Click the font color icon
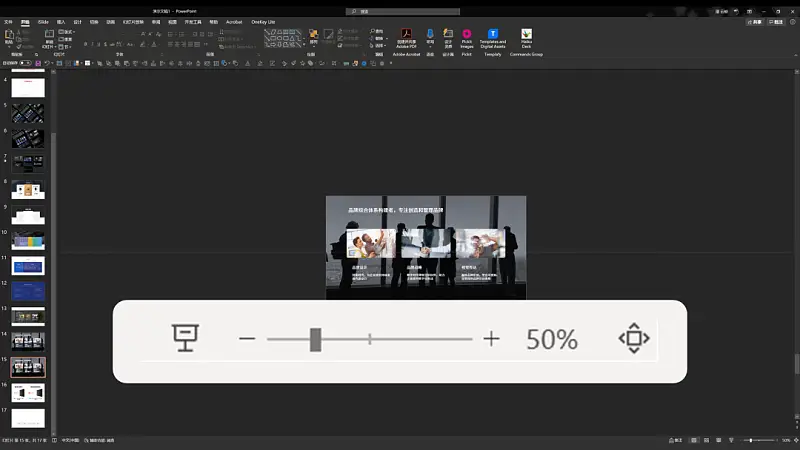The width and height of the screenshot is (800, 450). [x=154, y=44]
